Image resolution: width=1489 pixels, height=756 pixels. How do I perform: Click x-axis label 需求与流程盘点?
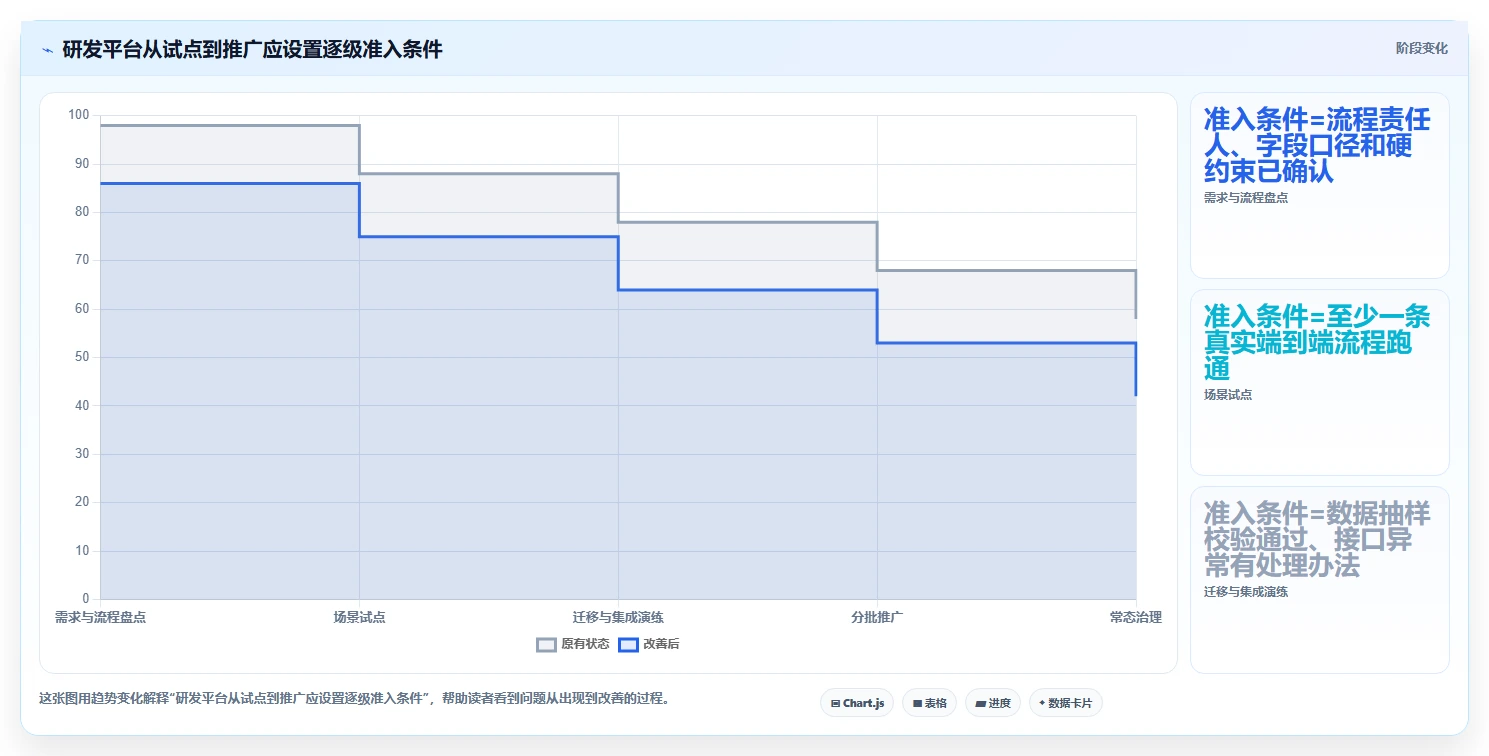(100, 617)
